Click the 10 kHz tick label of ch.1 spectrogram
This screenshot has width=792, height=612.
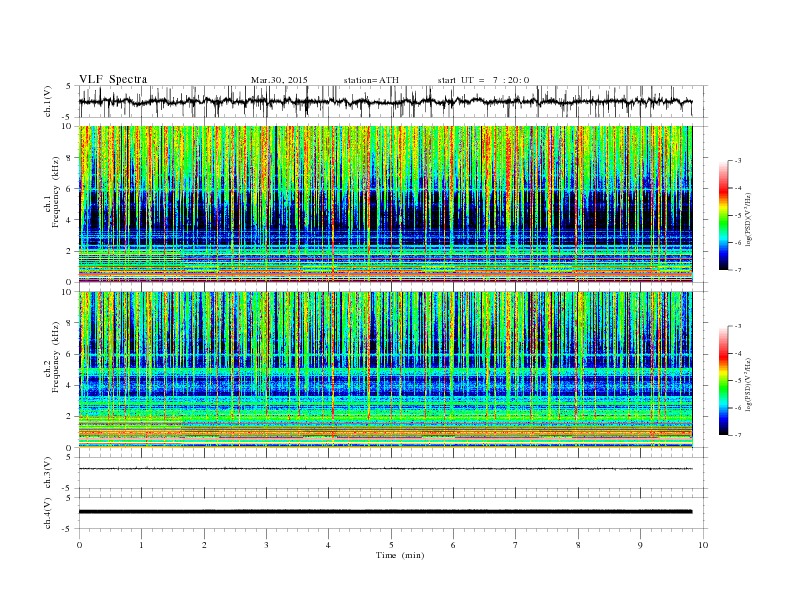[x=67, y=126]
